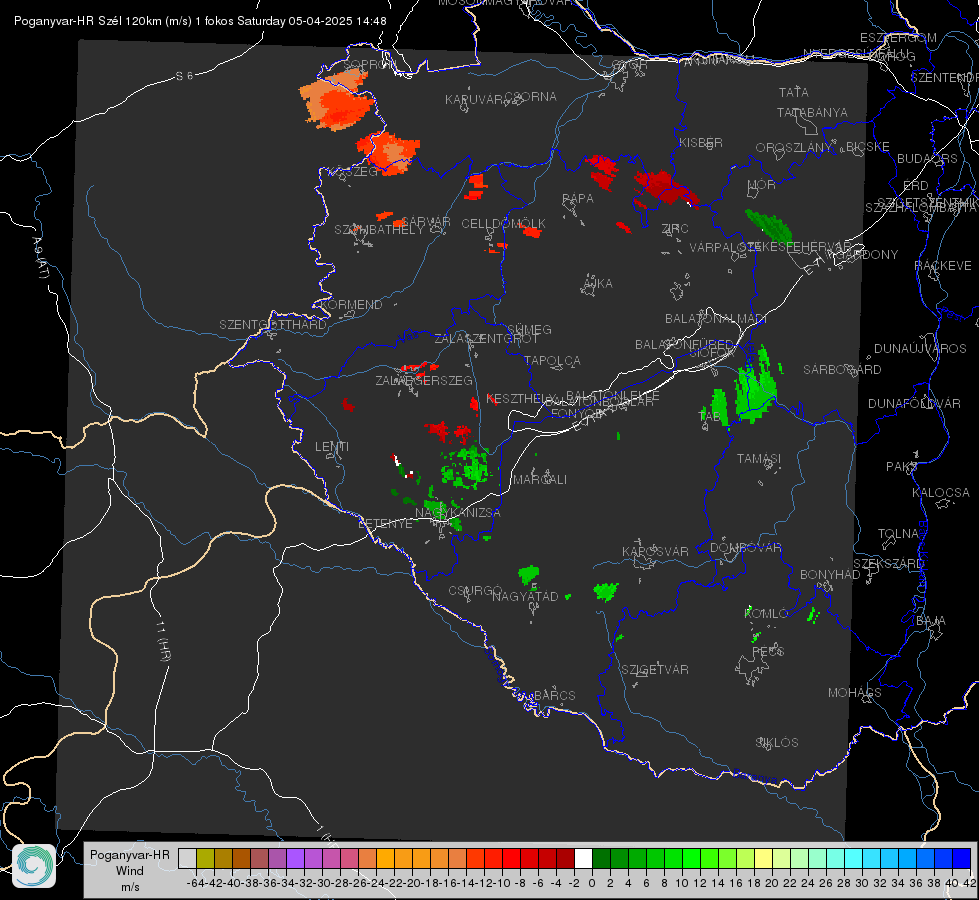Click the CSURGÓ city label
This screenshot has height=900, width=979.
click(475, 590)
